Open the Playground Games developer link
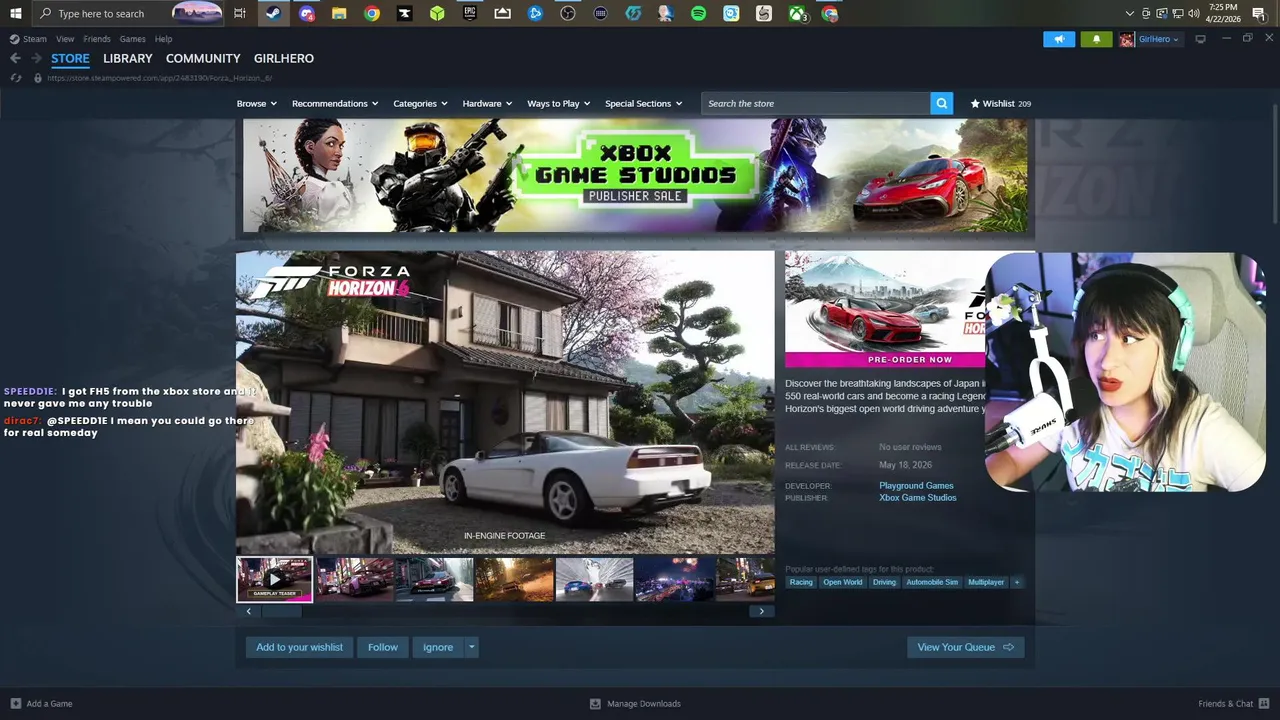The width and height of the screenshot is (1280, 720). [916, 485]
